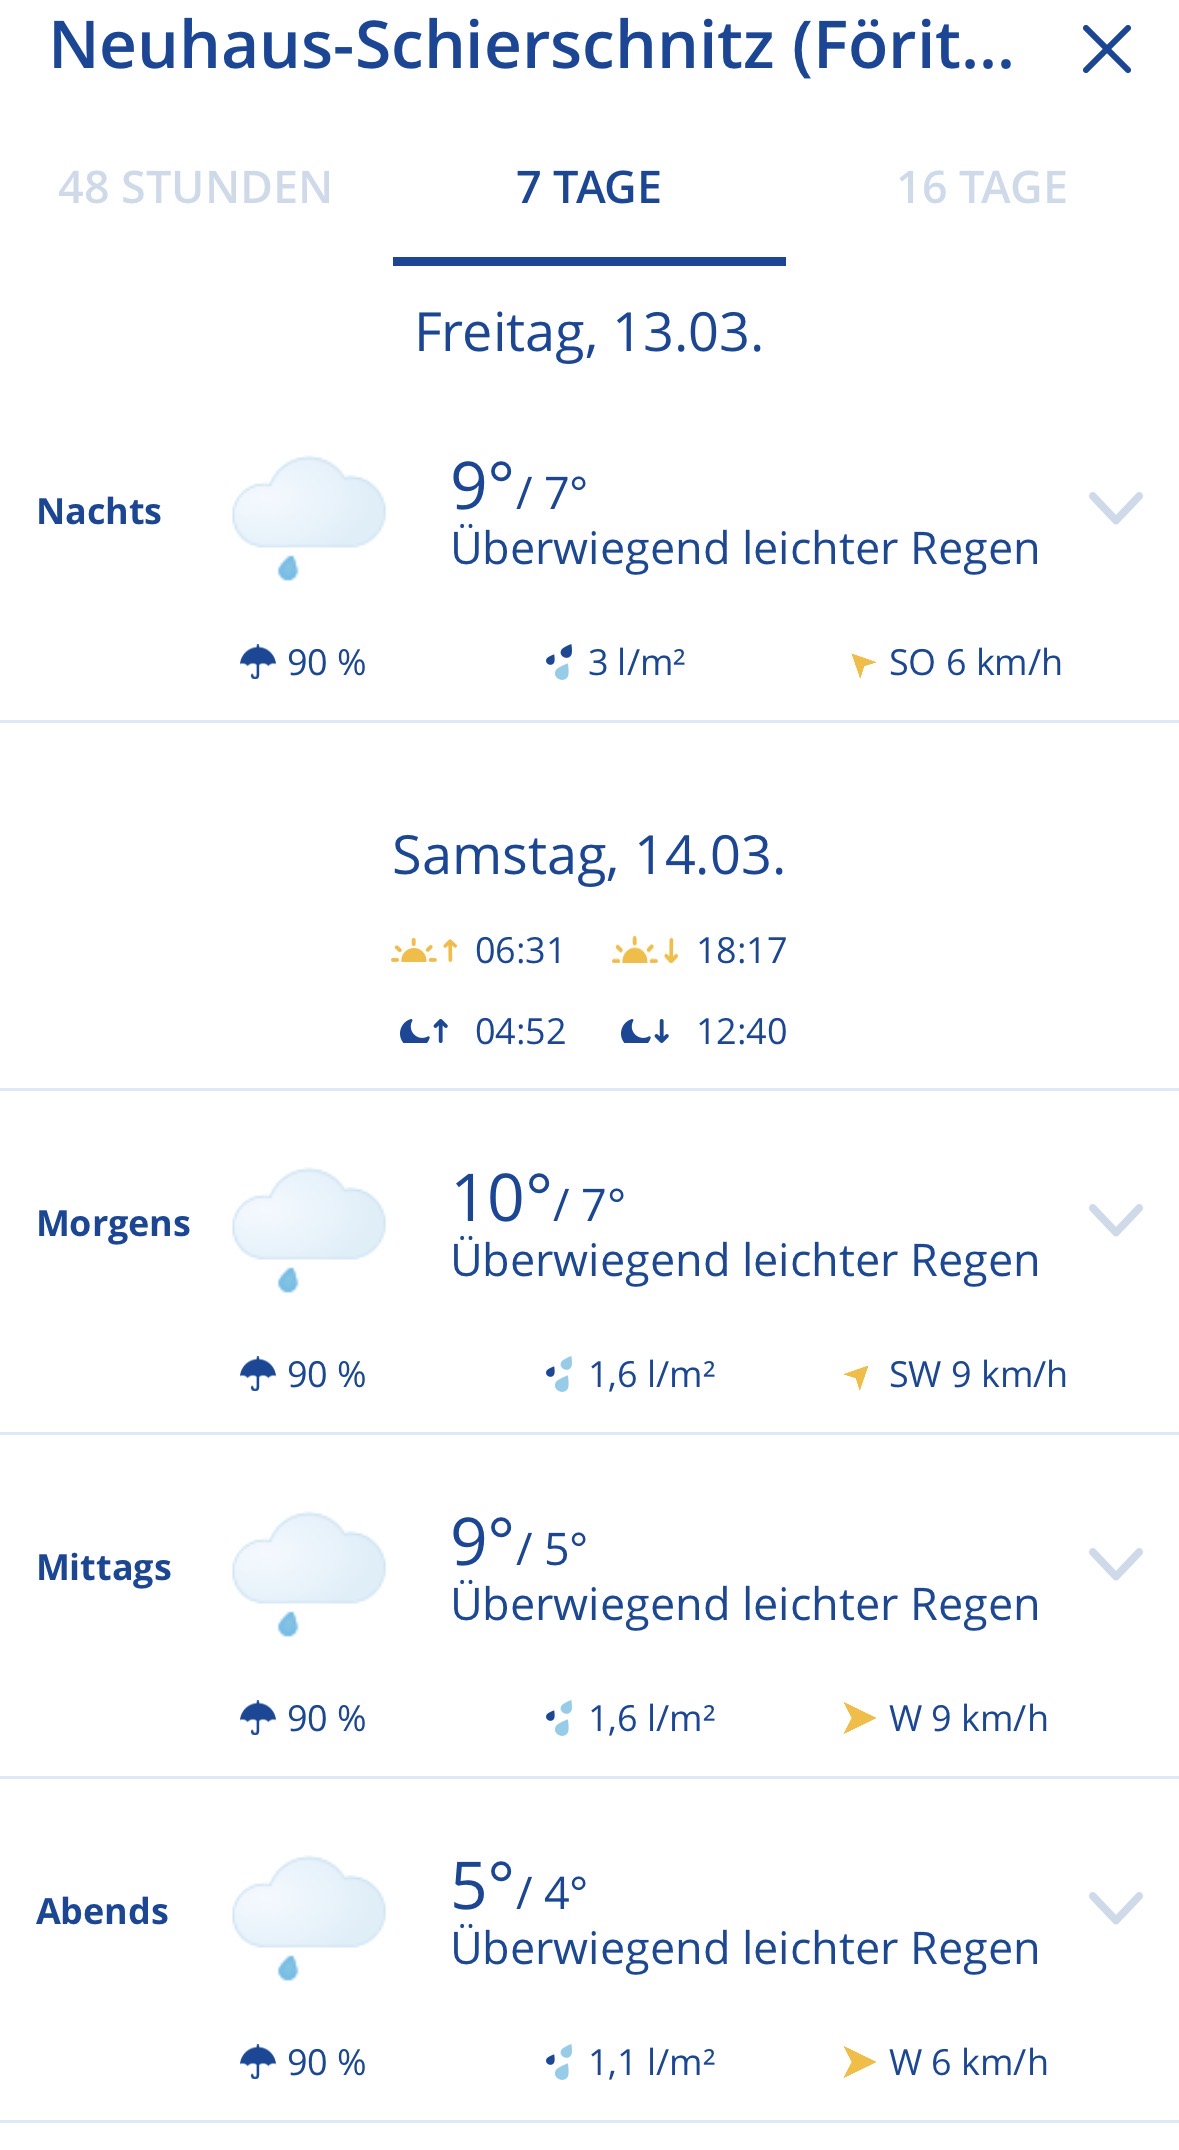Close the Neuhaus-Schierschnitz forecast panel
This screenshot has height=2150, width=1179.
click(1106, 50)
